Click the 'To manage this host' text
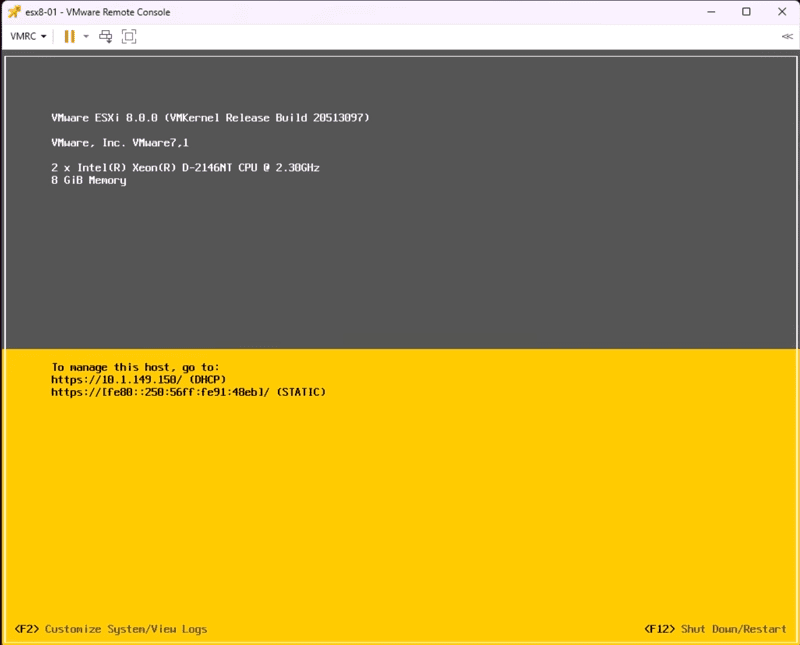 click(x=135, y=367)
